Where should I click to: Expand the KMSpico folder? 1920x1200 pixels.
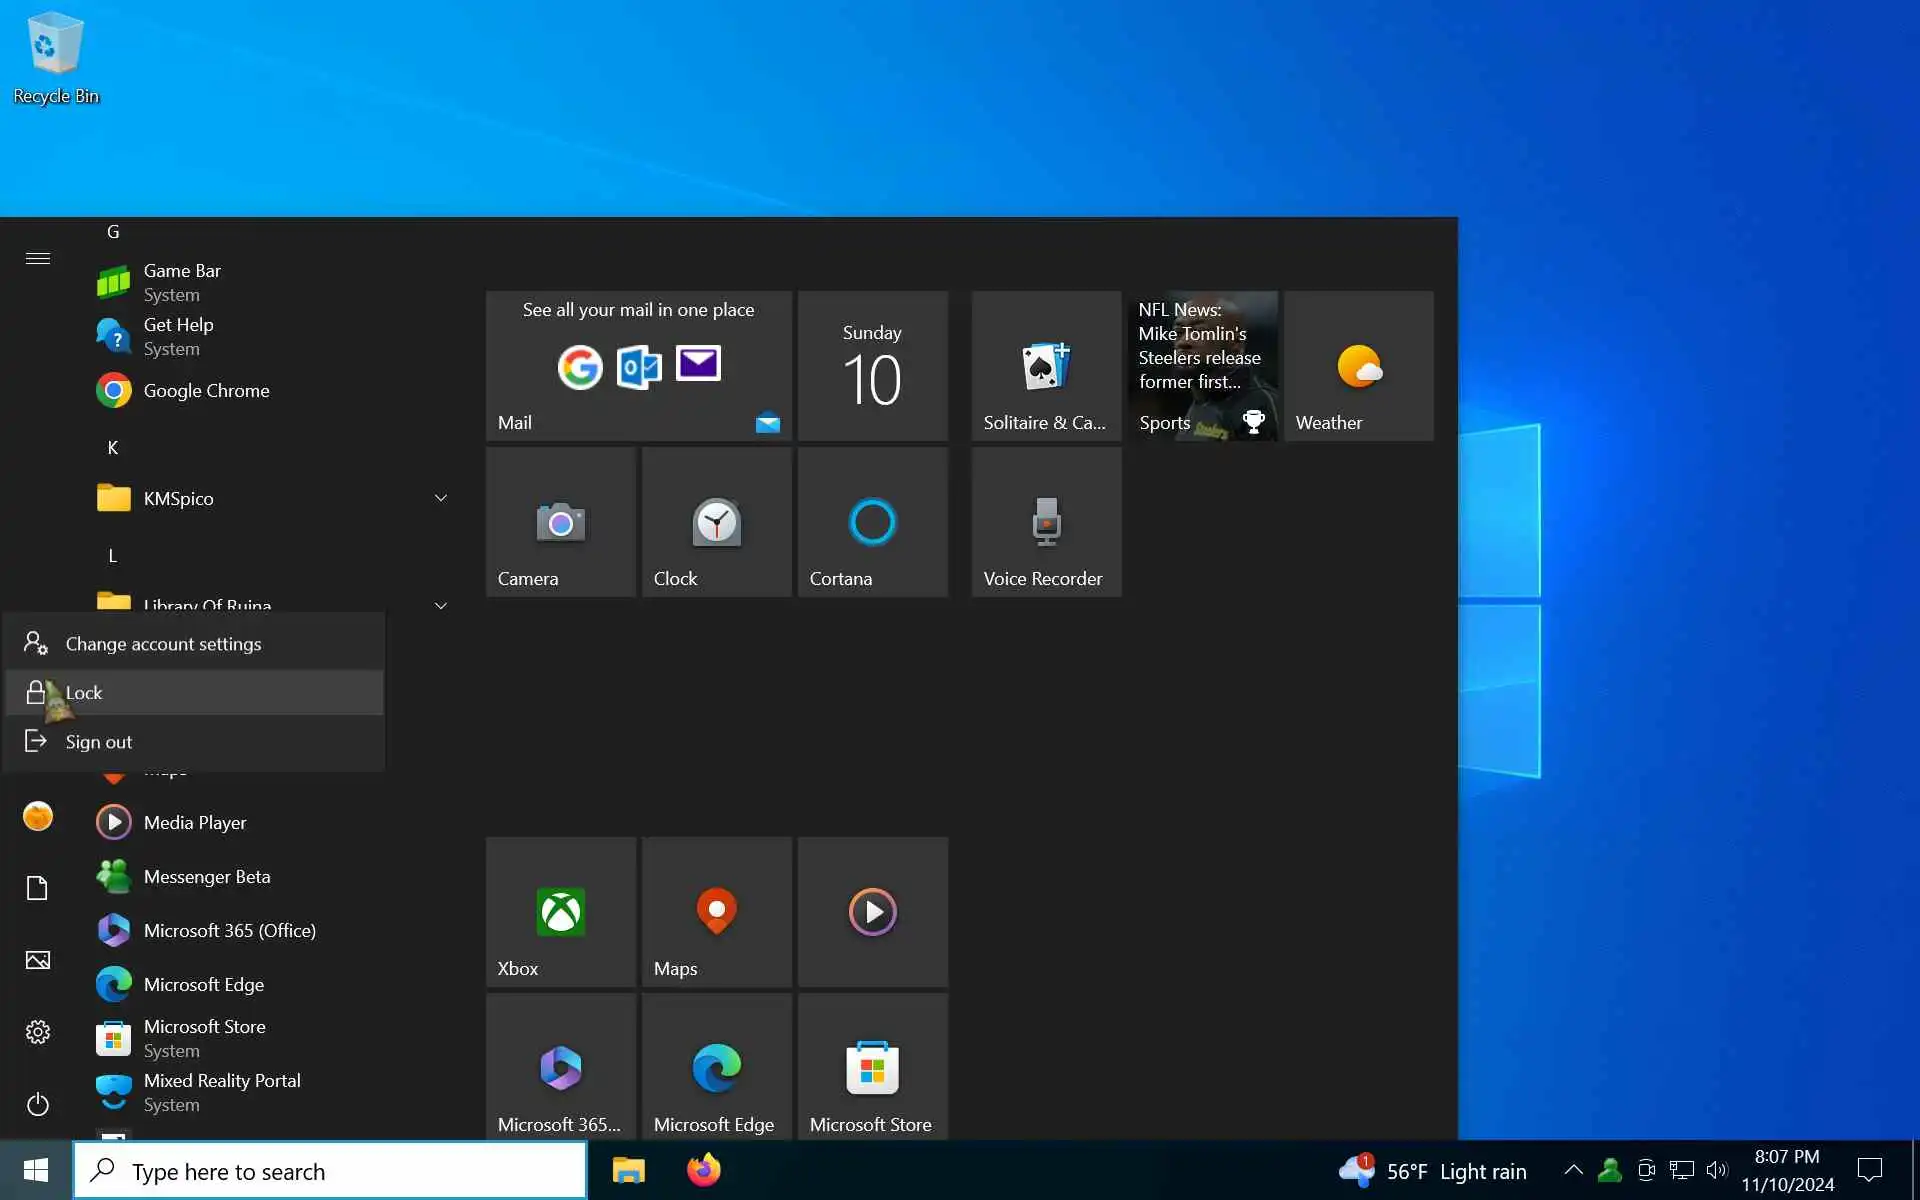tap(440, 498)
